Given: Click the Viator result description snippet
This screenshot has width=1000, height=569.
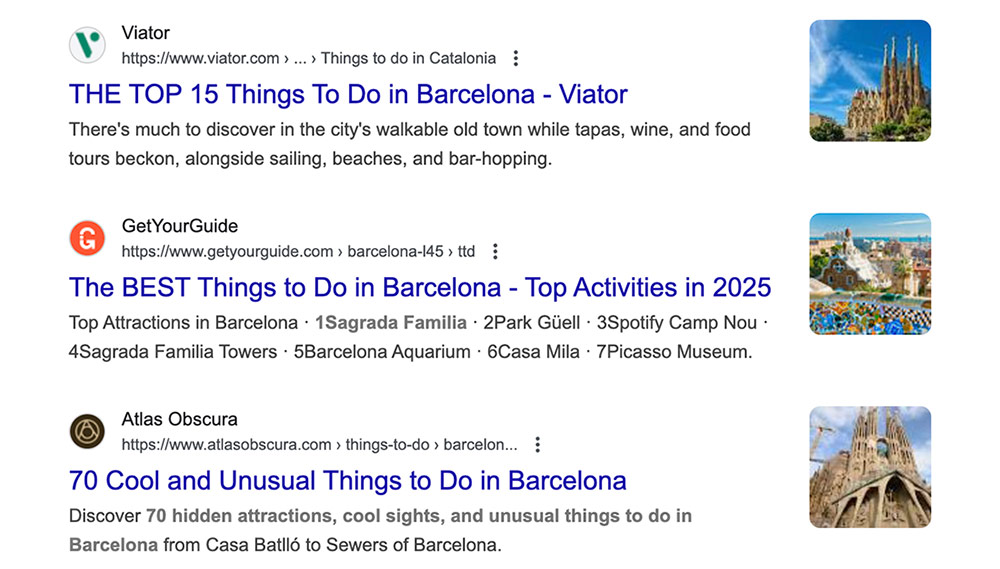Looking at the screenshot, I should [x=409, y=144].
